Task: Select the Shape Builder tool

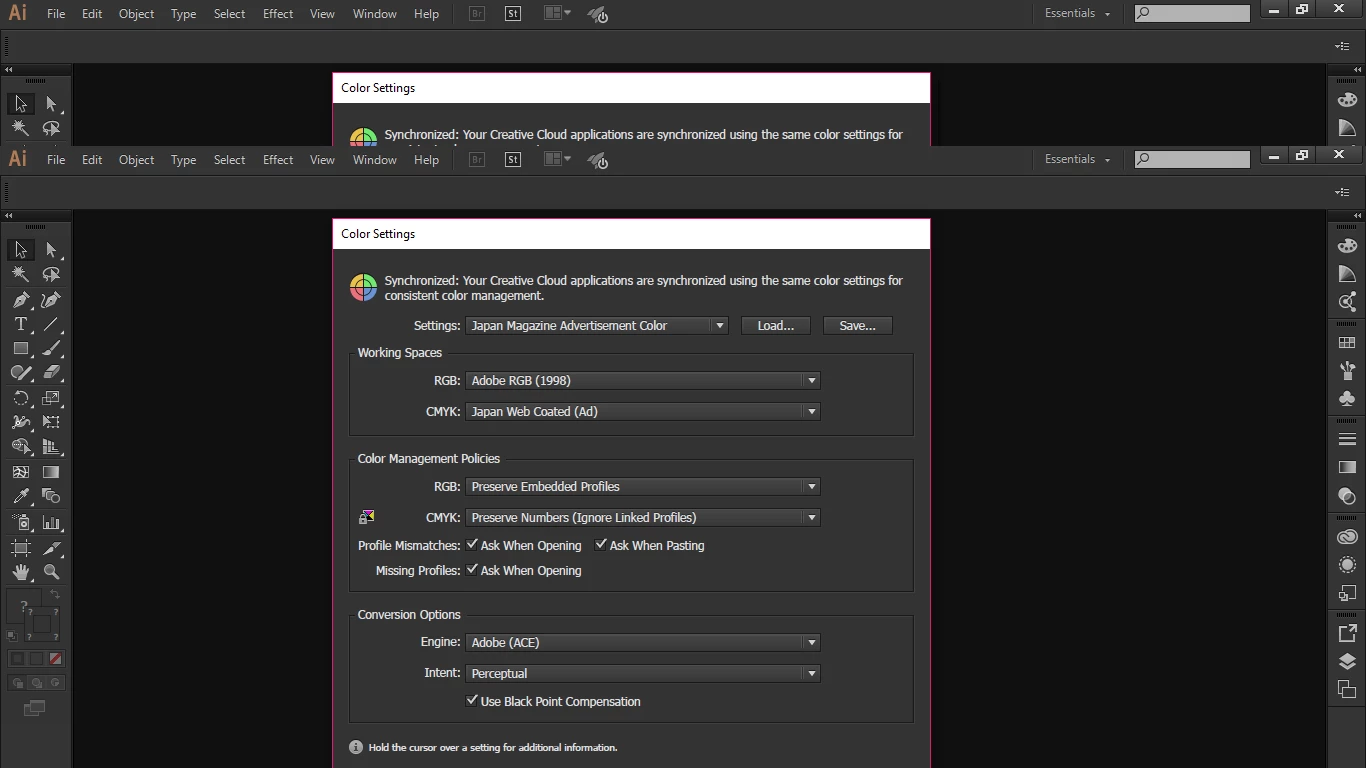Action: coord(20,447)
